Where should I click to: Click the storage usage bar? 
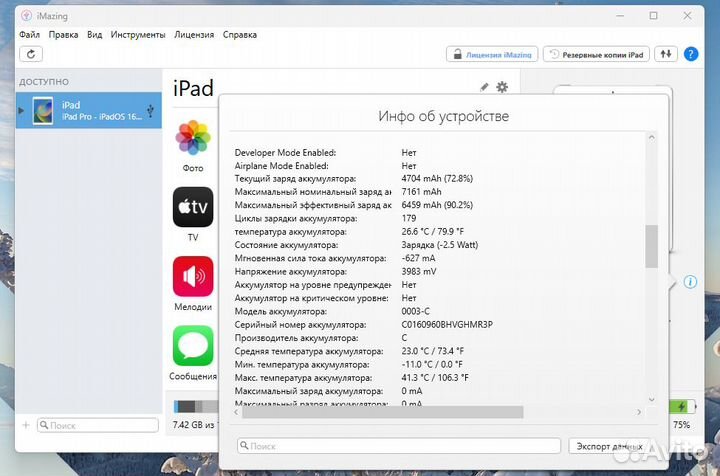[197, 406]
